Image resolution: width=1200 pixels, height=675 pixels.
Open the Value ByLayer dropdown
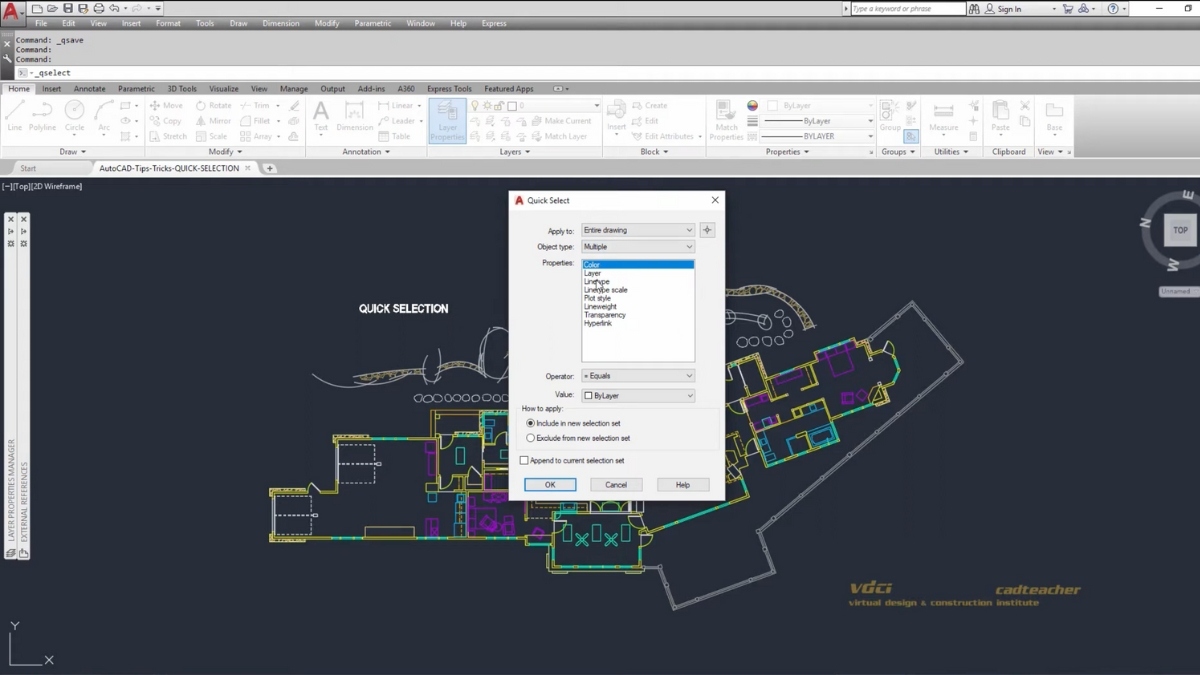638,396
